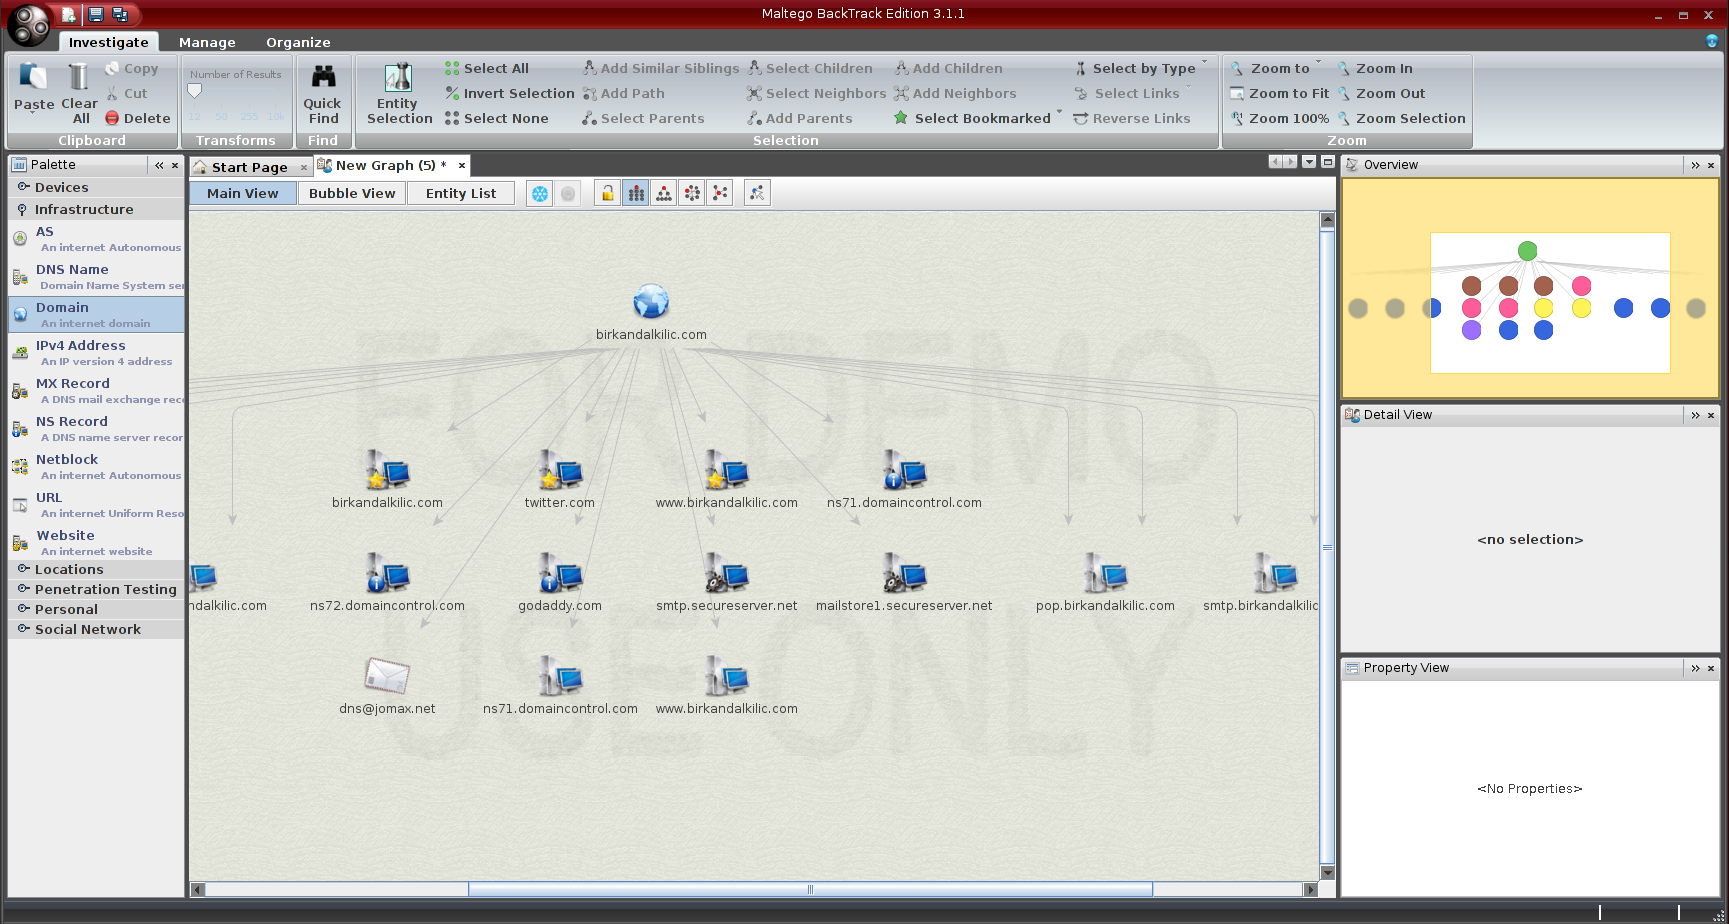Maximize the graph window with the tab-bar icon
The height and width of the screenshot is (924, 1729).
tap(1328, 162)
